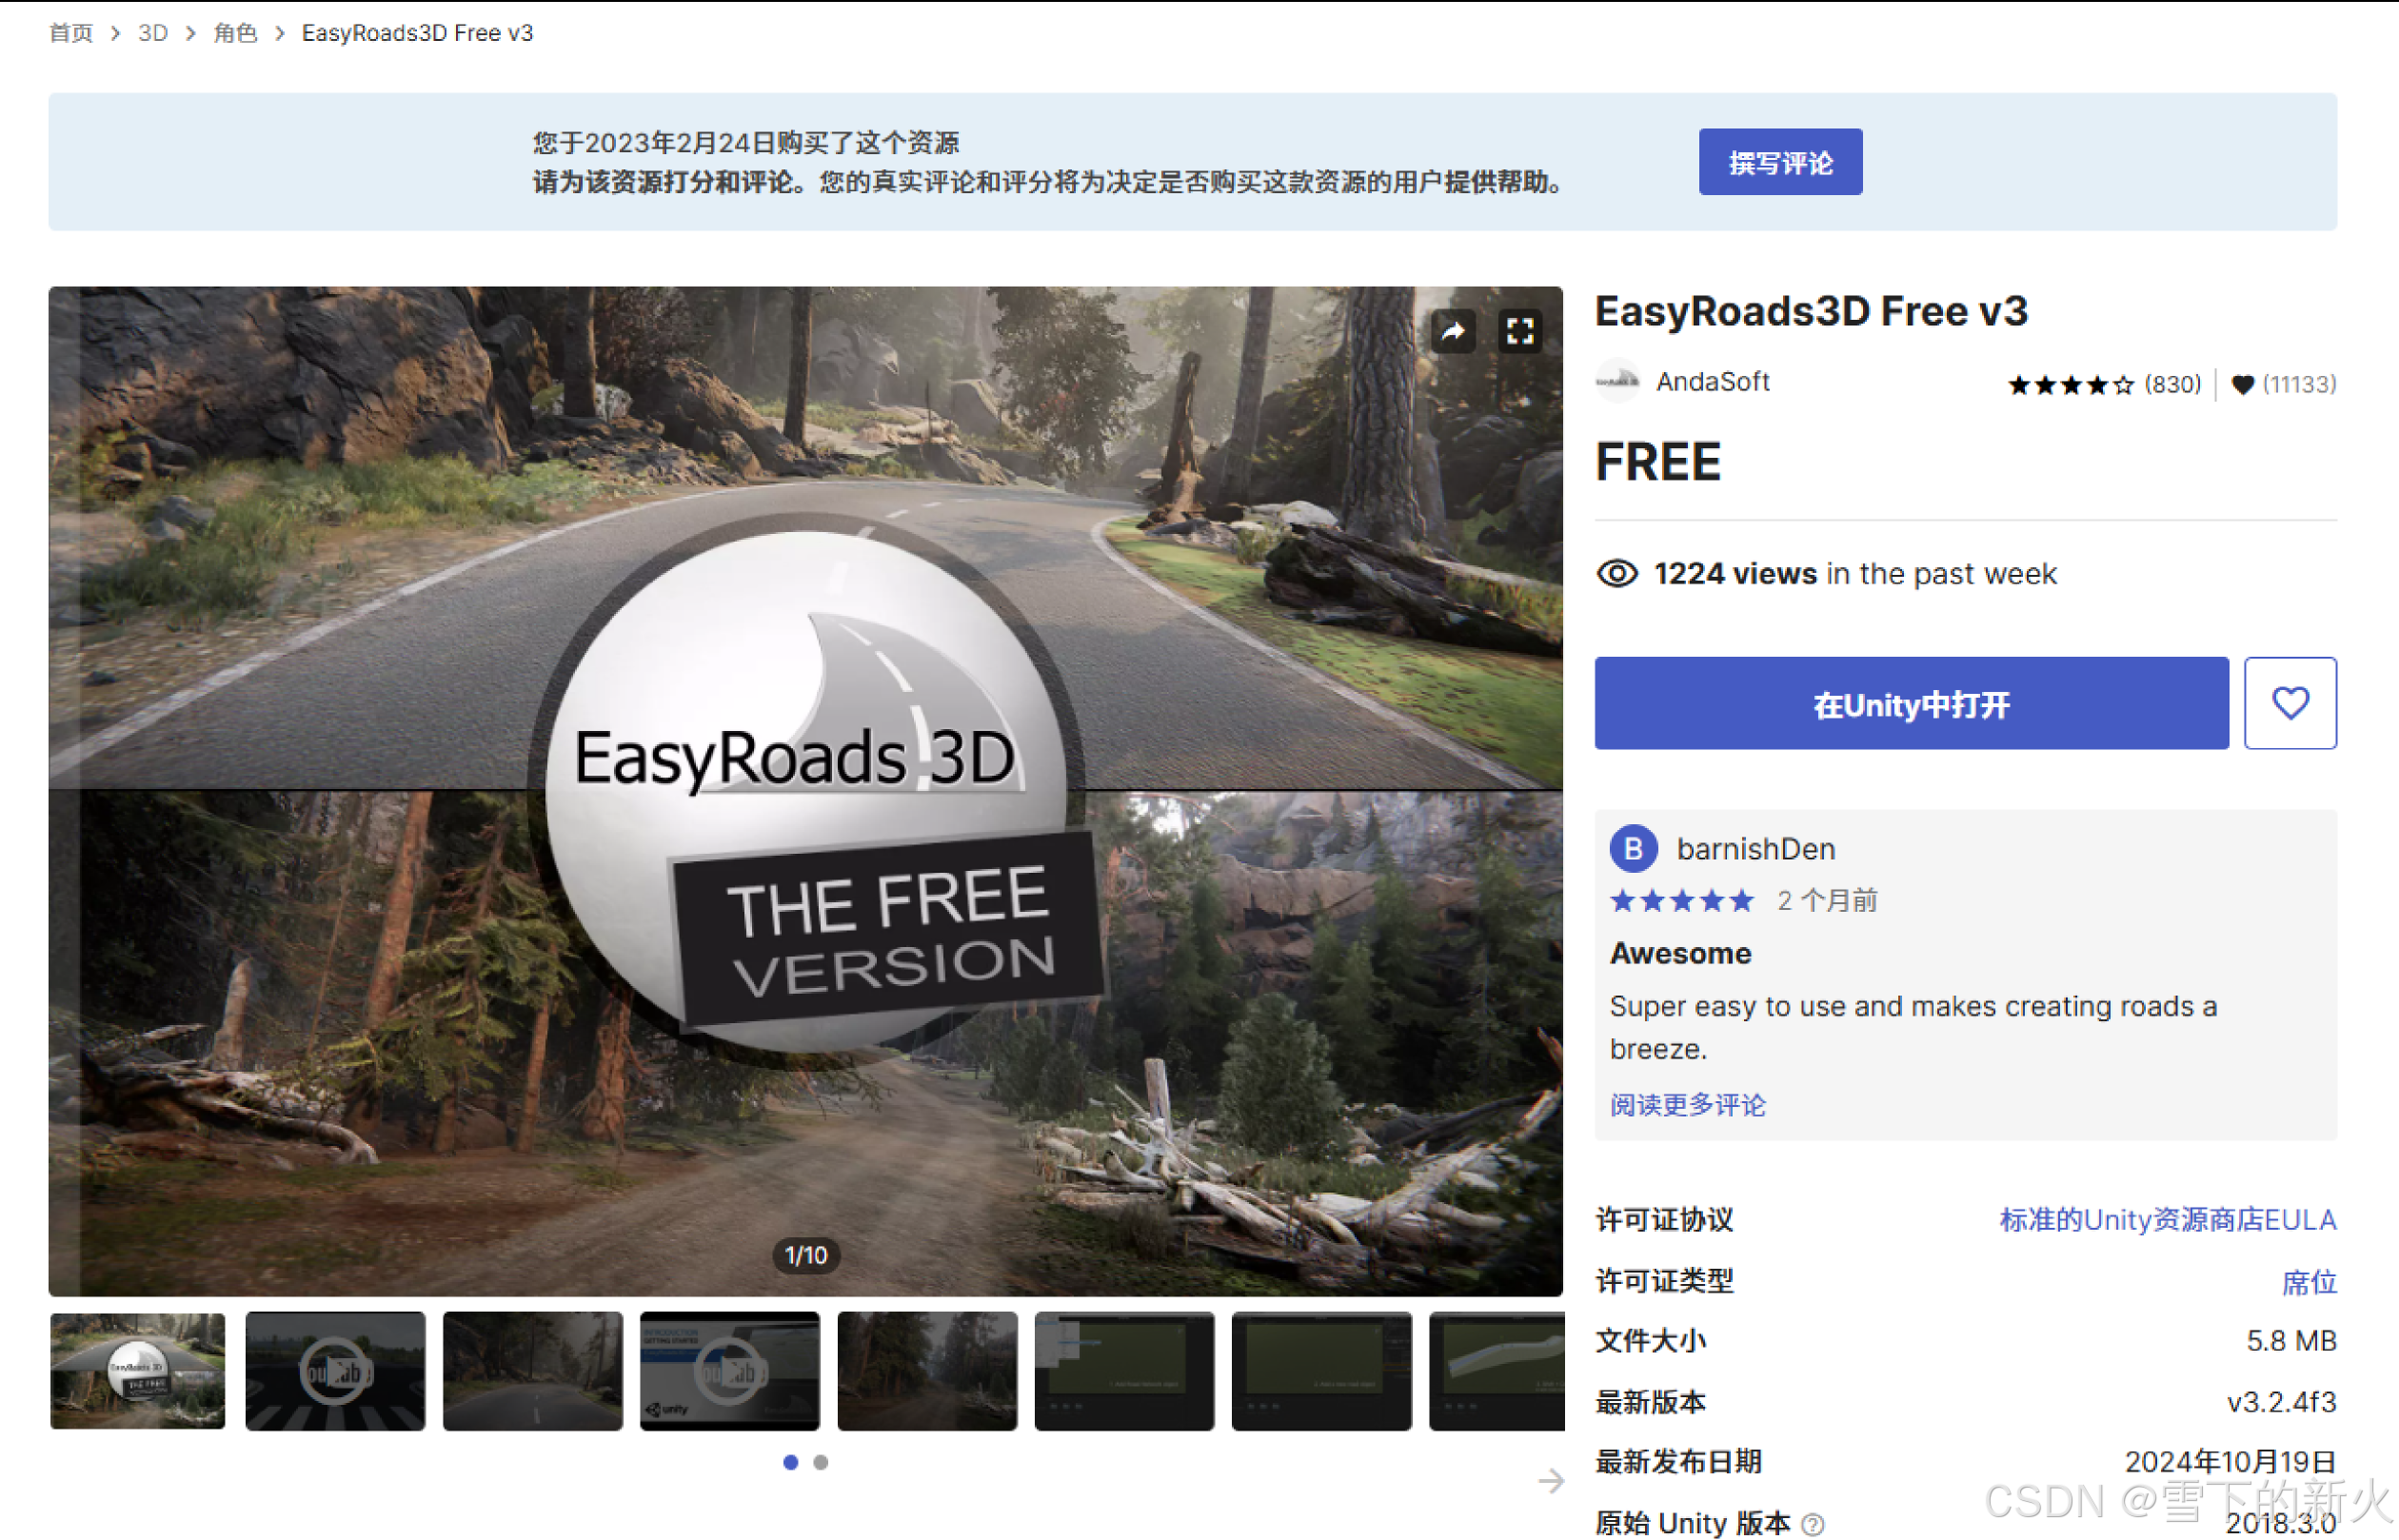Open the 3D category breadcrumb

[152, 33]
